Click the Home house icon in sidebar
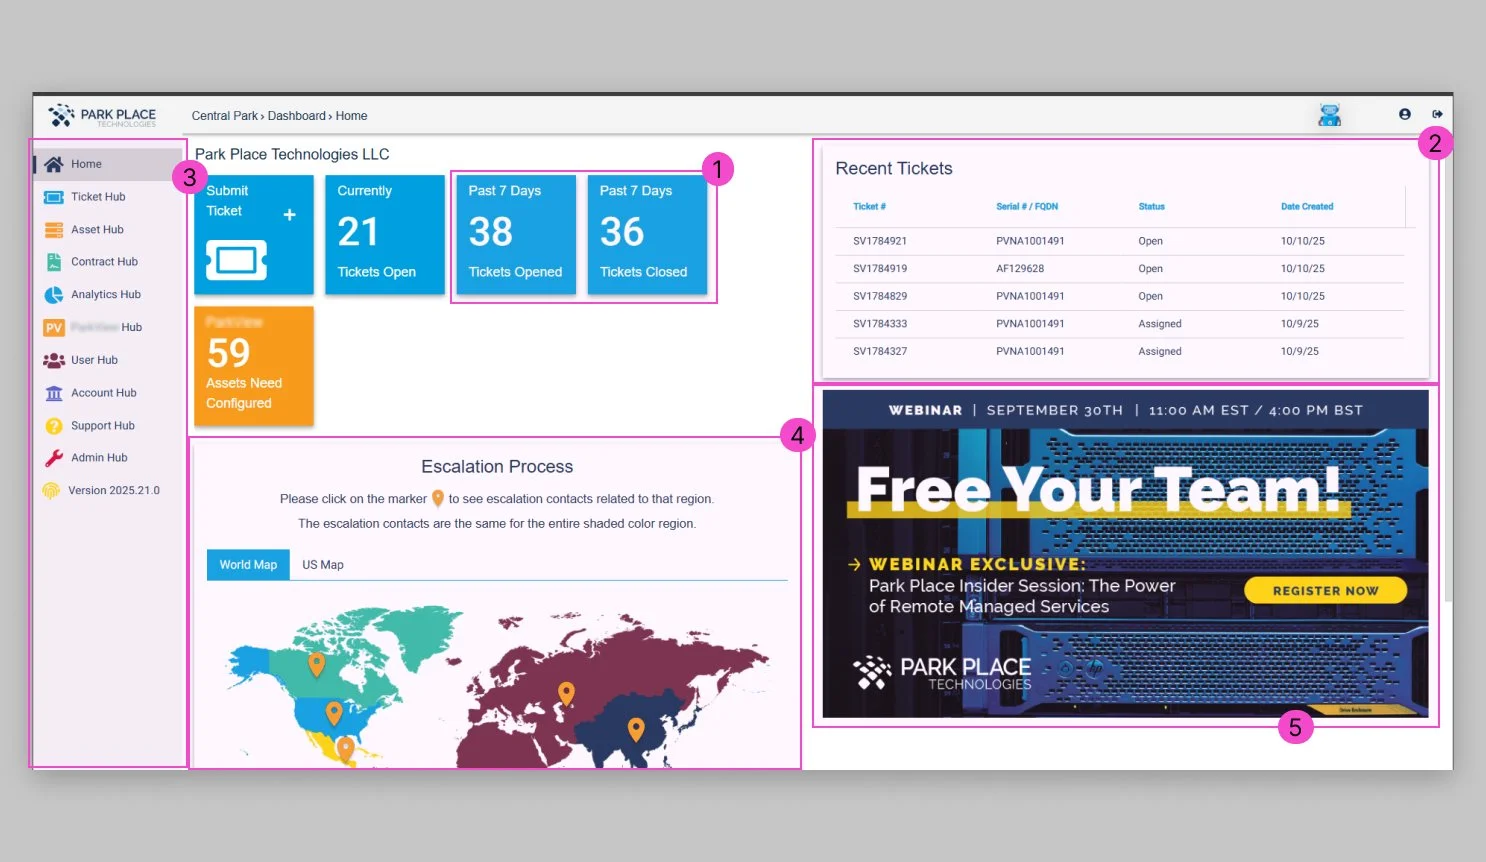This screenshot has width=1486, height=862. [x=54, y=164]
